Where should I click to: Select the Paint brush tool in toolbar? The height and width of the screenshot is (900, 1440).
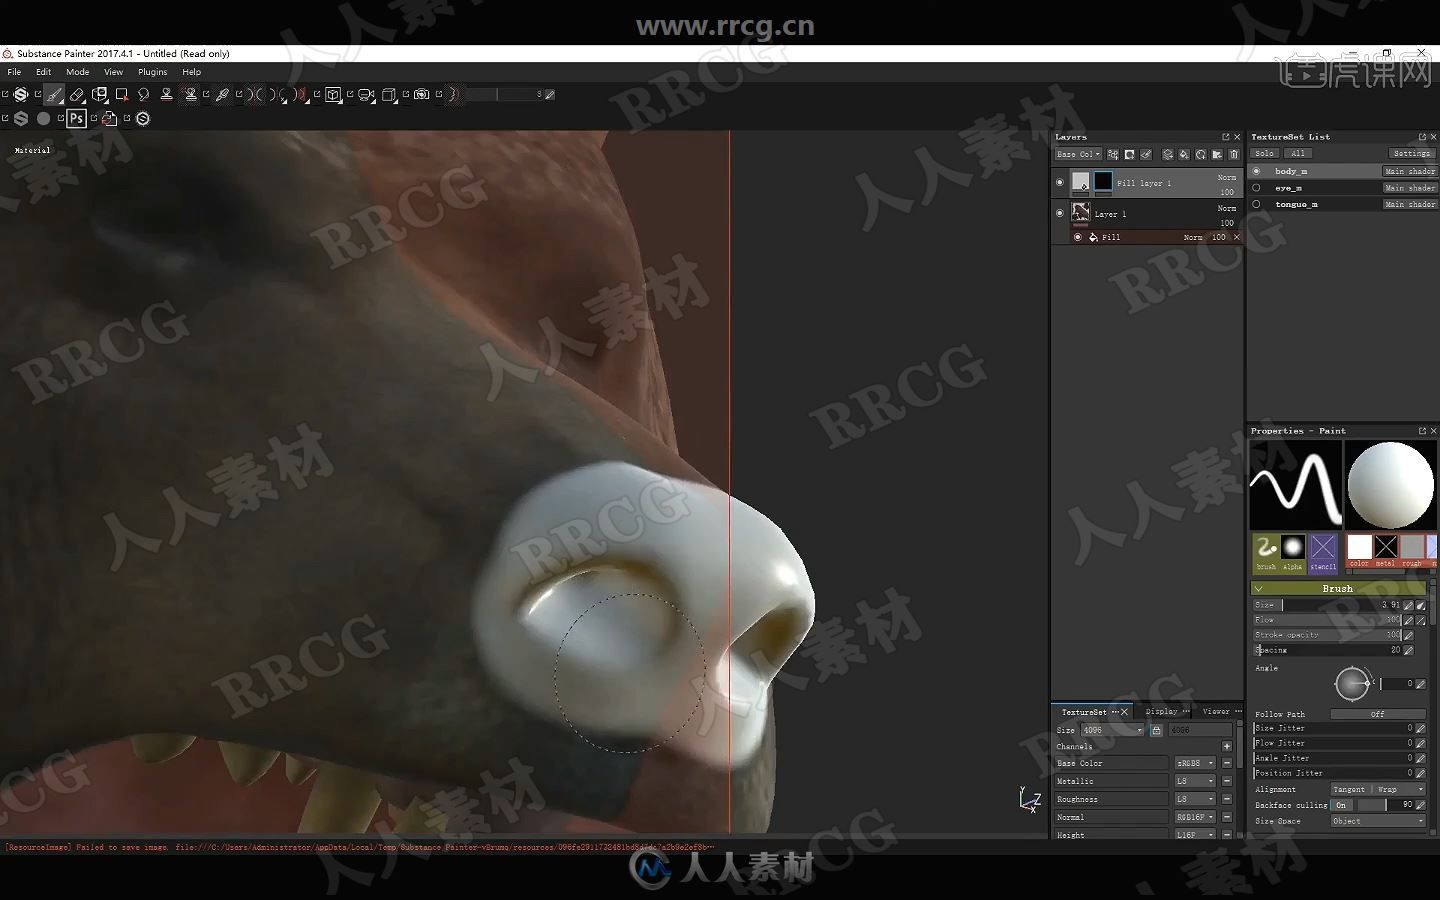tap(53, 94)
